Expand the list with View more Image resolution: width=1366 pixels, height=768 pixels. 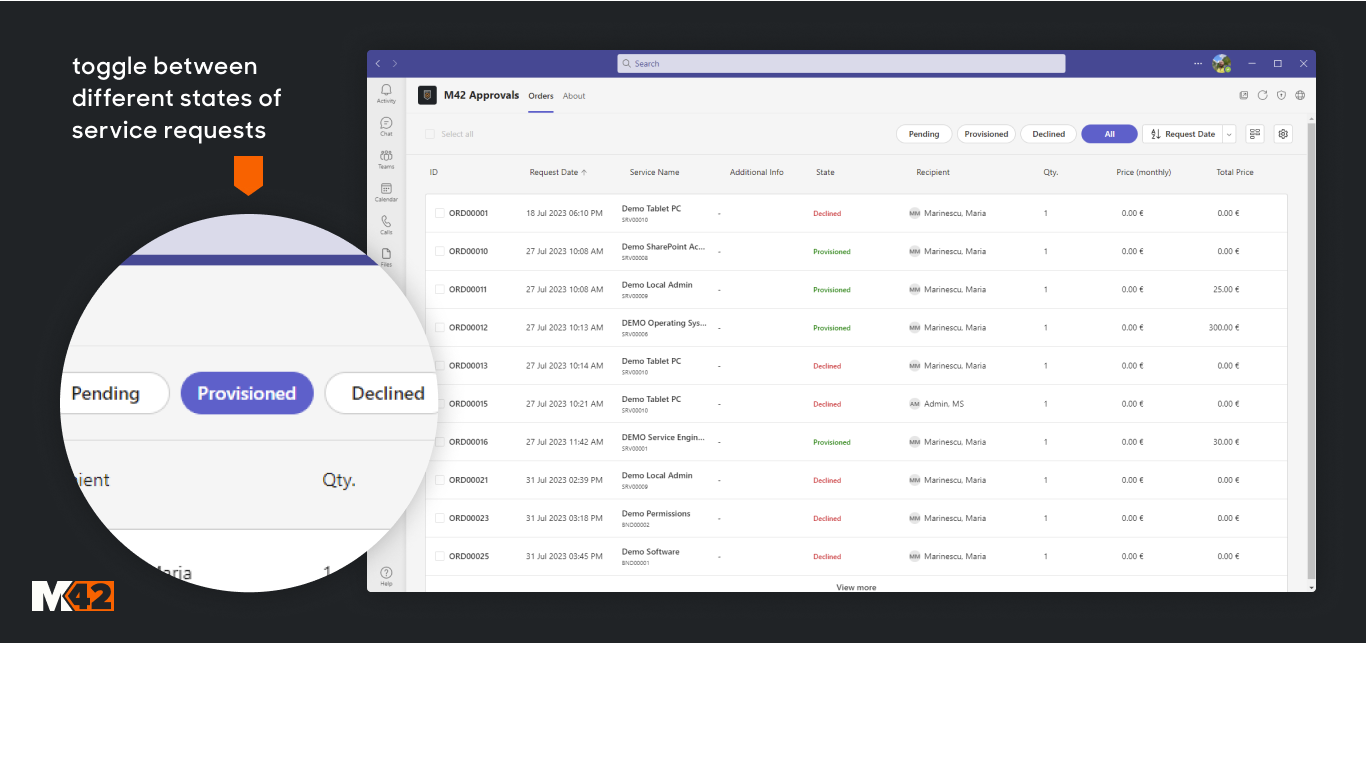pos(856,587)
